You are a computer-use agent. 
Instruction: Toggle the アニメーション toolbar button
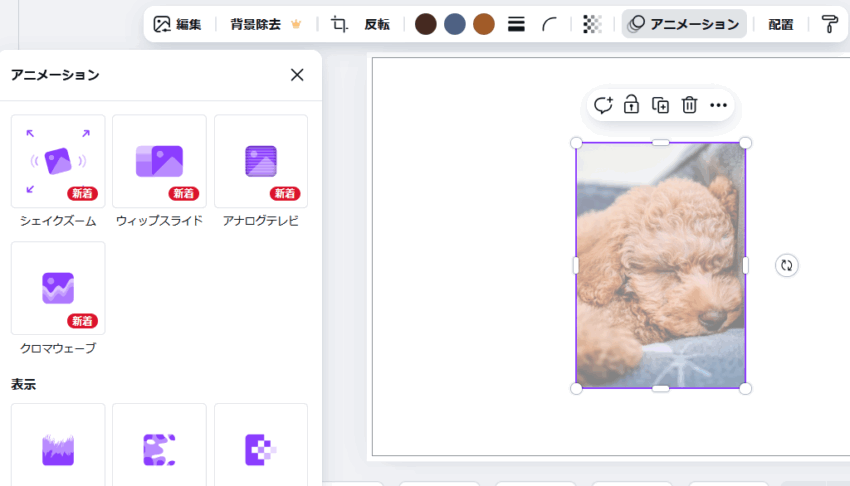pos(684,24)
